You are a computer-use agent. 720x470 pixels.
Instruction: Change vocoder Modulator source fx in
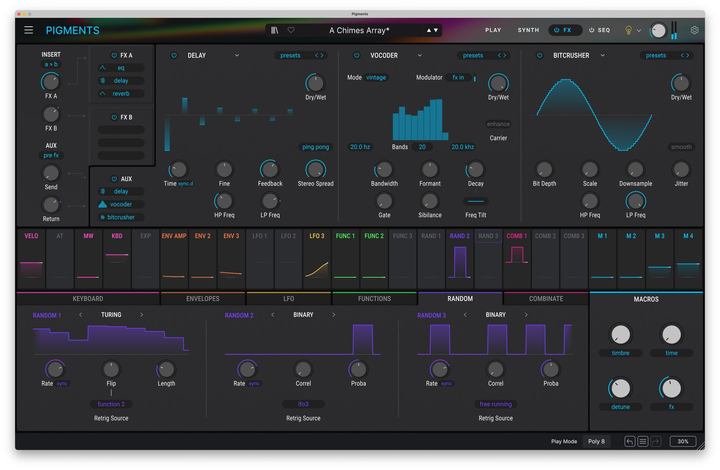click(x=458, y=77)
